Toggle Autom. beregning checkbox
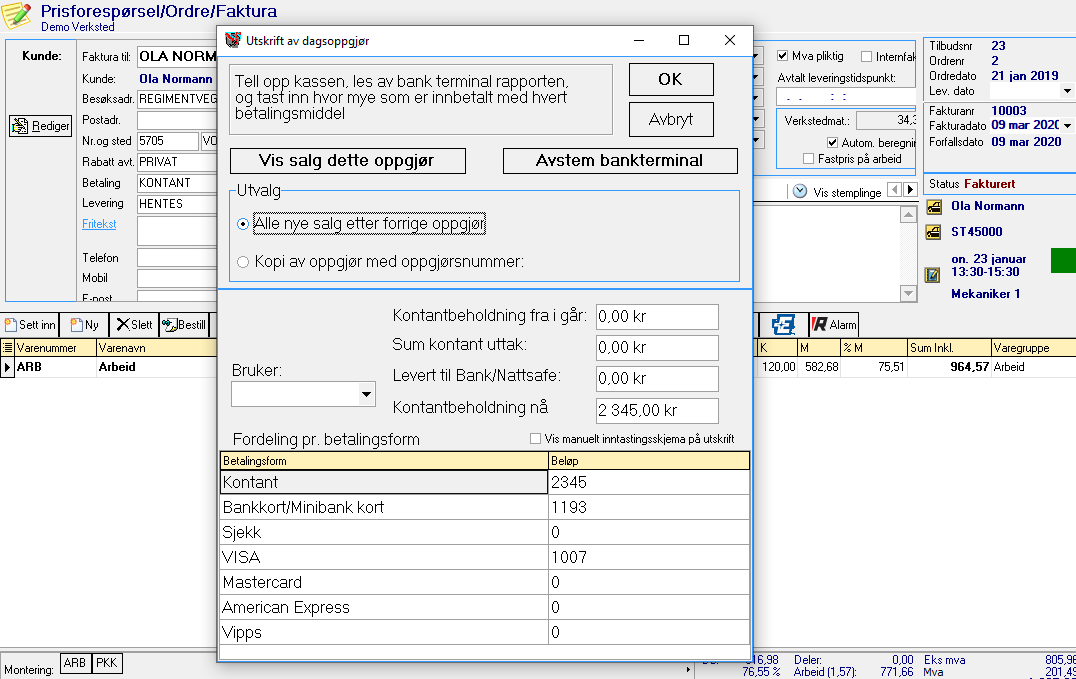 click(832, 143)
